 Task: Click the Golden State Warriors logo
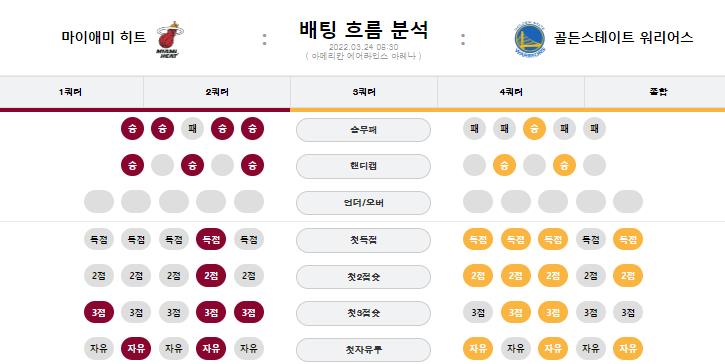click(529, 38)
